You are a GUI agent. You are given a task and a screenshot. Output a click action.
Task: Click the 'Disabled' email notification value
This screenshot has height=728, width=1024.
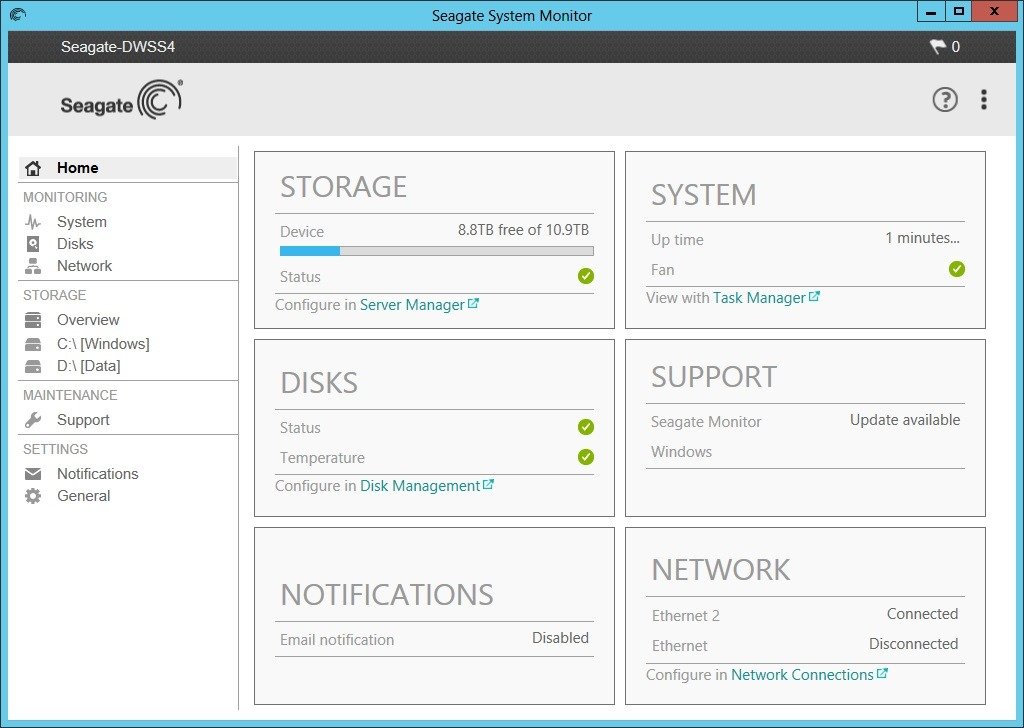(x=560, y=638)
